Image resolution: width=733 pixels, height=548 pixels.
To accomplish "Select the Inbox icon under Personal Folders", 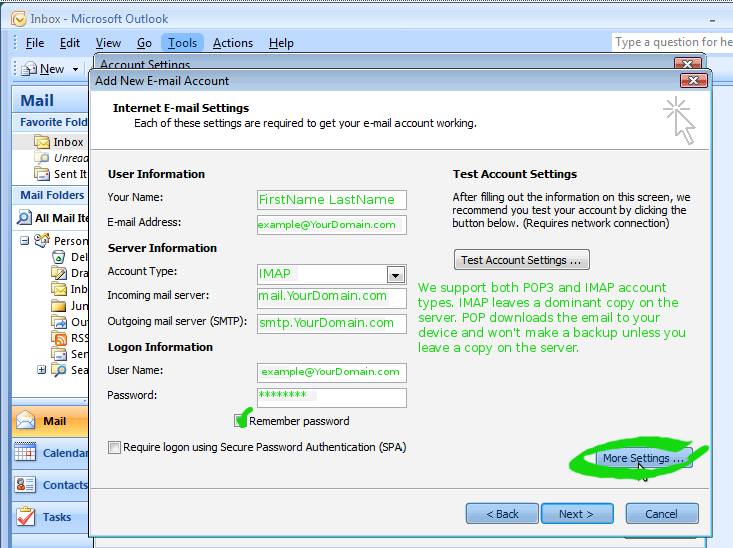I will tap(58, 289).
